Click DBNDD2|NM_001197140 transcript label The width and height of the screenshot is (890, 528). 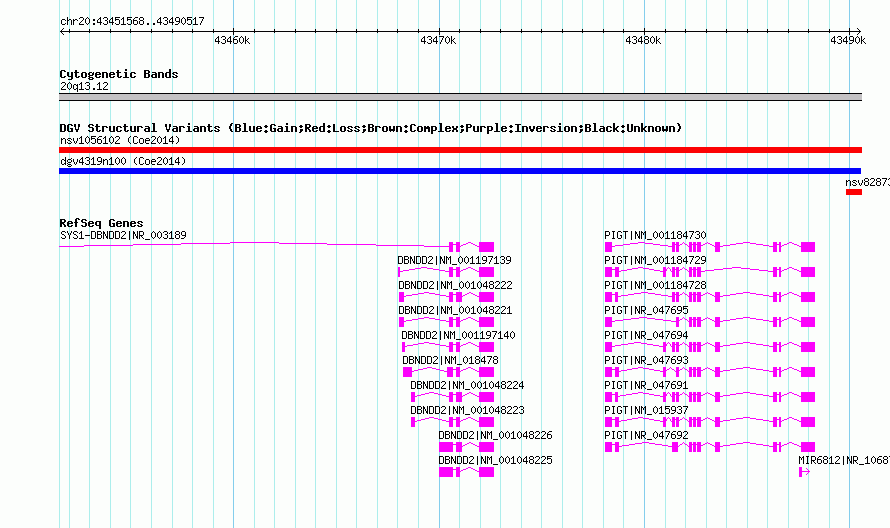click(x=458, y=335)
